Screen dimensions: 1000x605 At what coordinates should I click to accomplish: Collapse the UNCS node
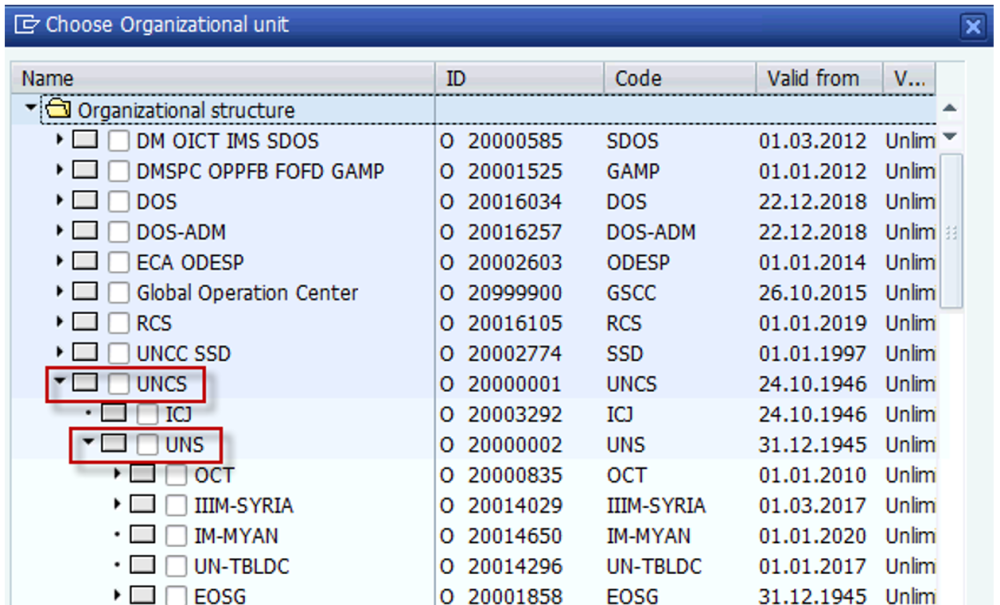[x=60, y=381]
